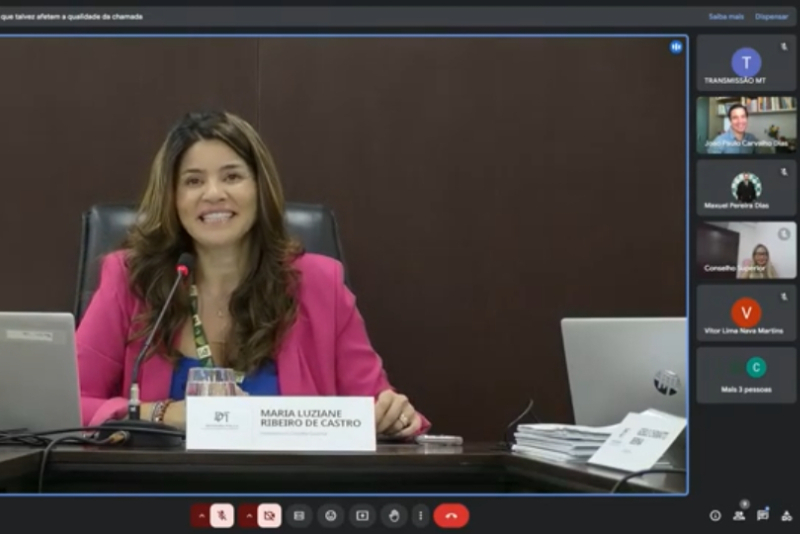
Task: Select the Conselho Superior video tile
Action: (x=746, y=250)
